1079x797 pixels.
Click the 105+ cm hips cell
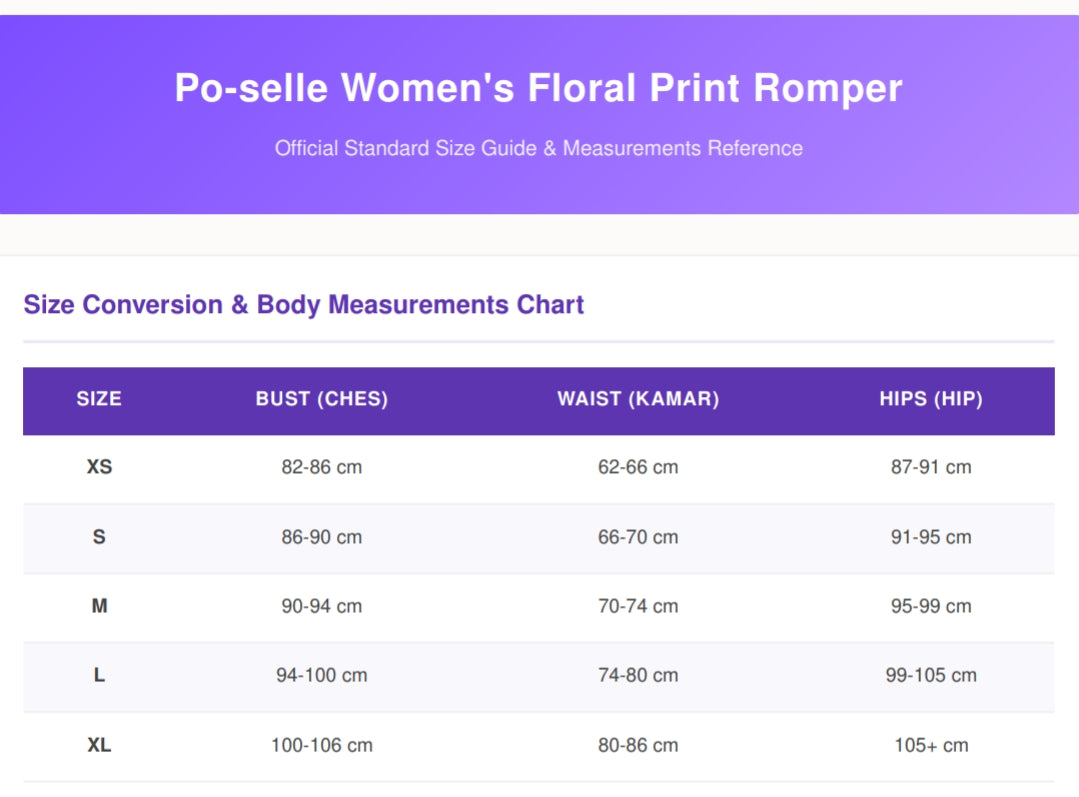coord(931,745)
